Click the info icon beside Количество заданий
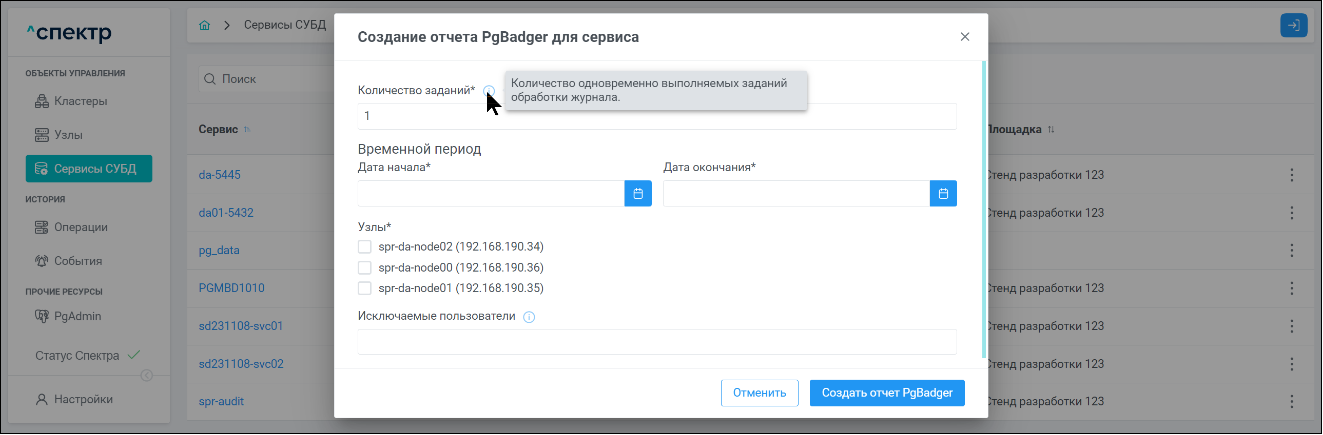Screen dimensions: 1323x435 click(x=488, y=91)
